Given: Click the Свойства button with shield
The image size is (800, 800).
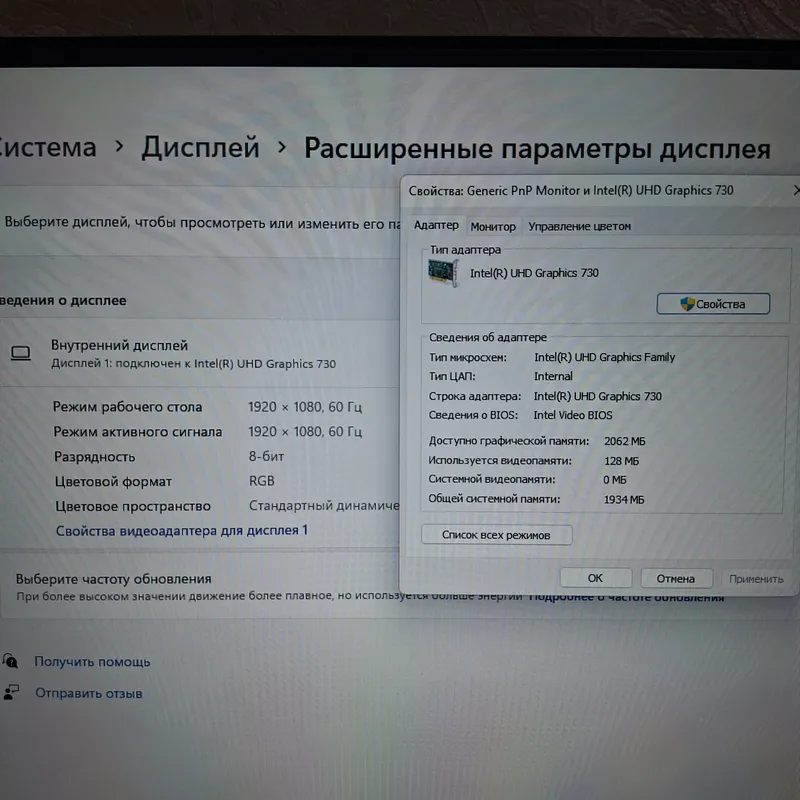Looking at the screenshot, I should [x=713, y=304].
